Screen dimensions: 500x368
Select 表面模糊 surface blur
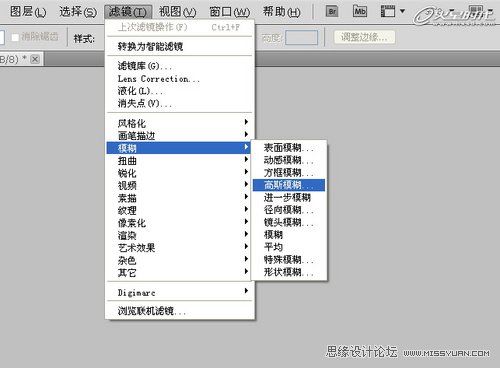tap(289, 148)
